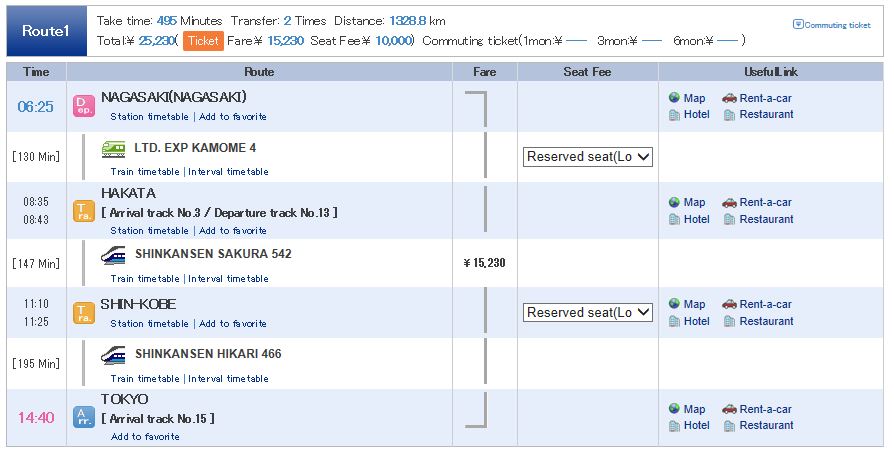The image size is (894, 452).
Task: Open the NAGASAKI Station timetable link
Action: coord(149,117)
